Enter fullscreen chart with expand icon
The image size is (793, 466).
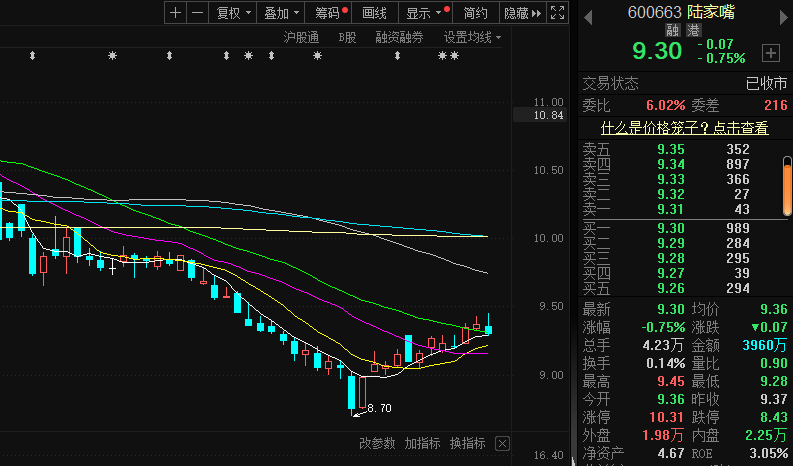pos(558,13)
